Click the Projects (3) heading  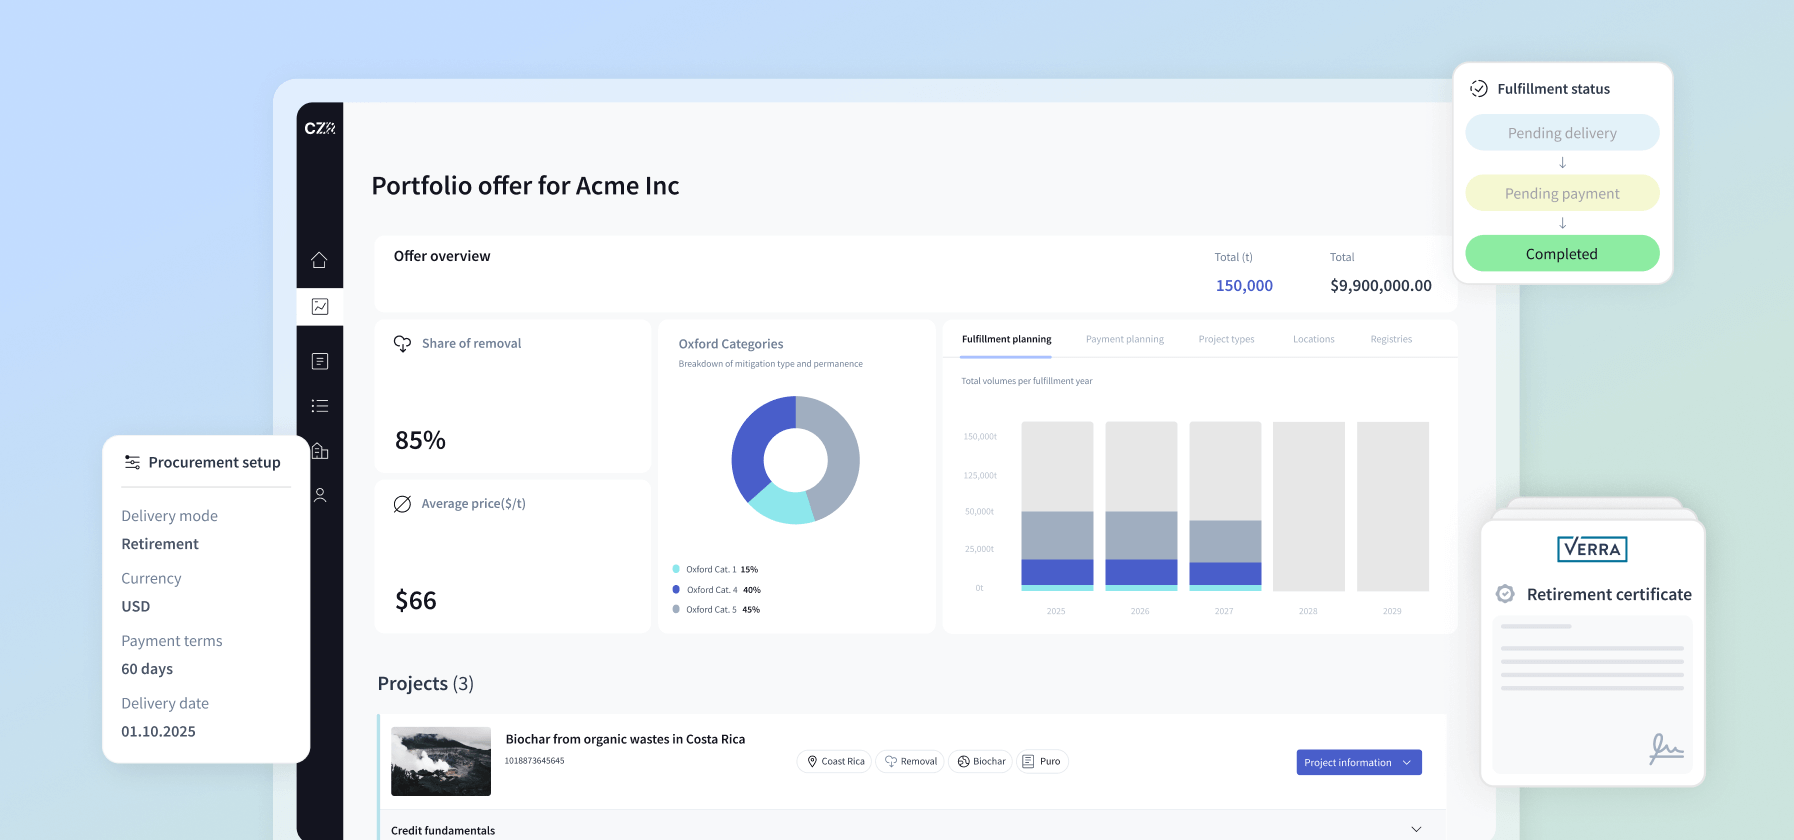point(426,684)
